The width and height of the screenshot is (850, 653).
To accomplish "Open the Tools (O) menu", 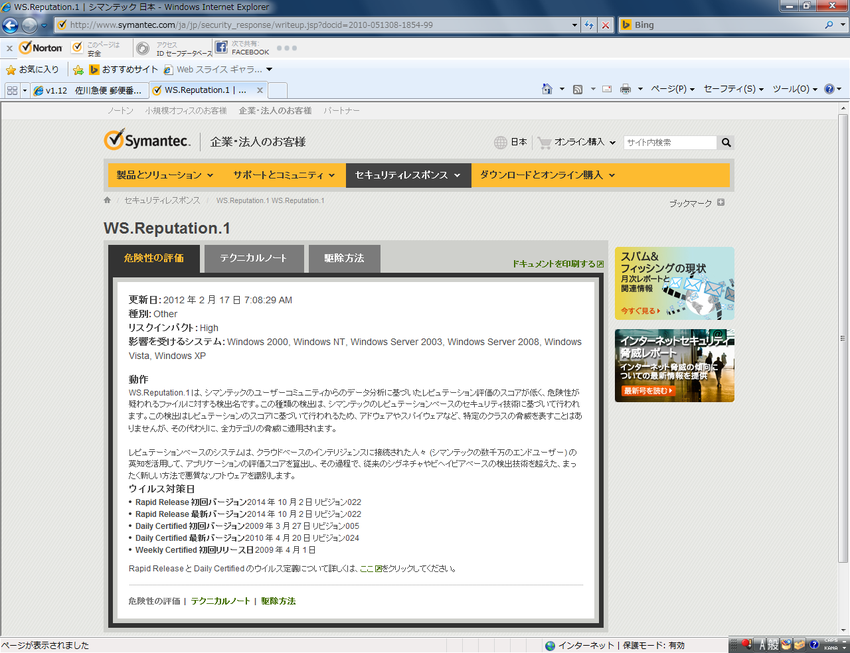I will tap(795, 89).
